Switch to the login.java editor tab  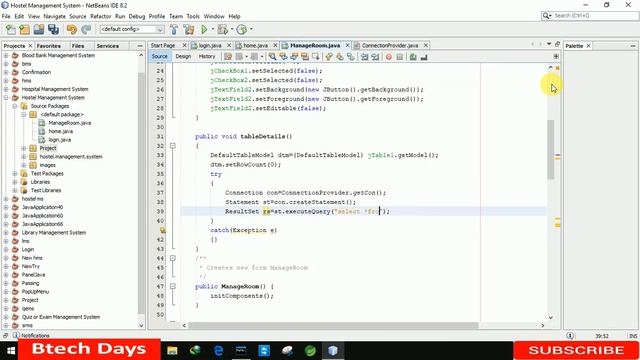[210, 45]
